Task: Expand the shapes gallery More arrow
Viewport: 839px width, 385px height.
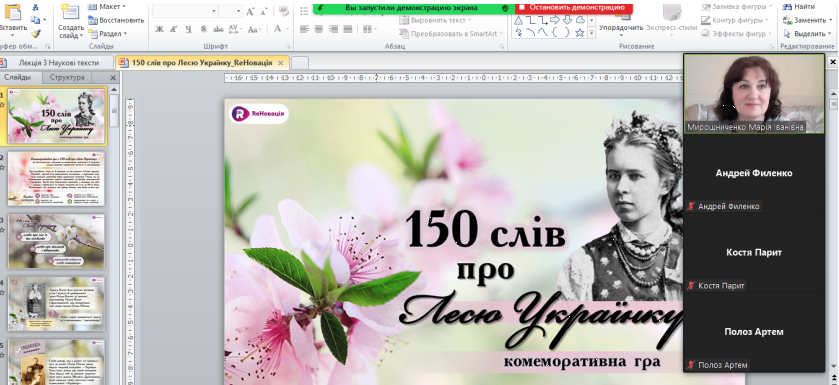Action: point(591,33)
